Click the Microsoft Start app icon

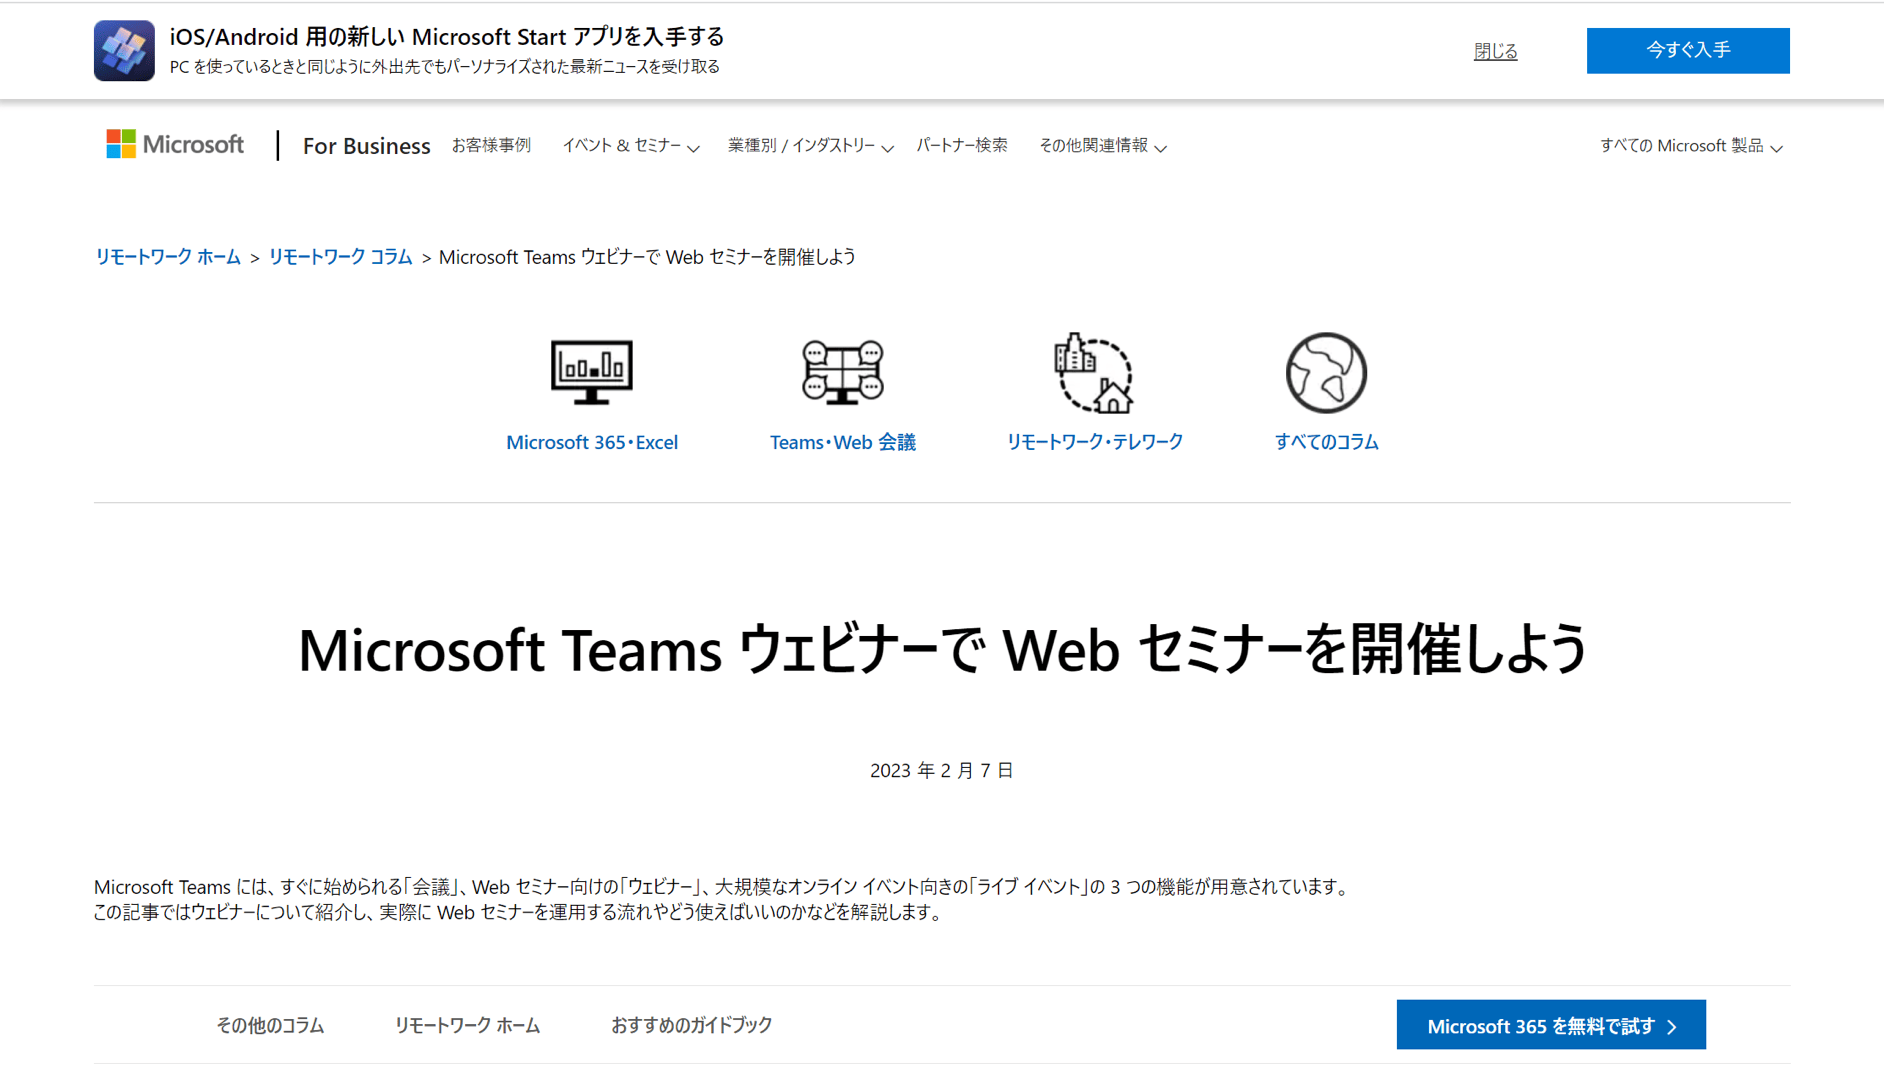(x=124, y=50)
